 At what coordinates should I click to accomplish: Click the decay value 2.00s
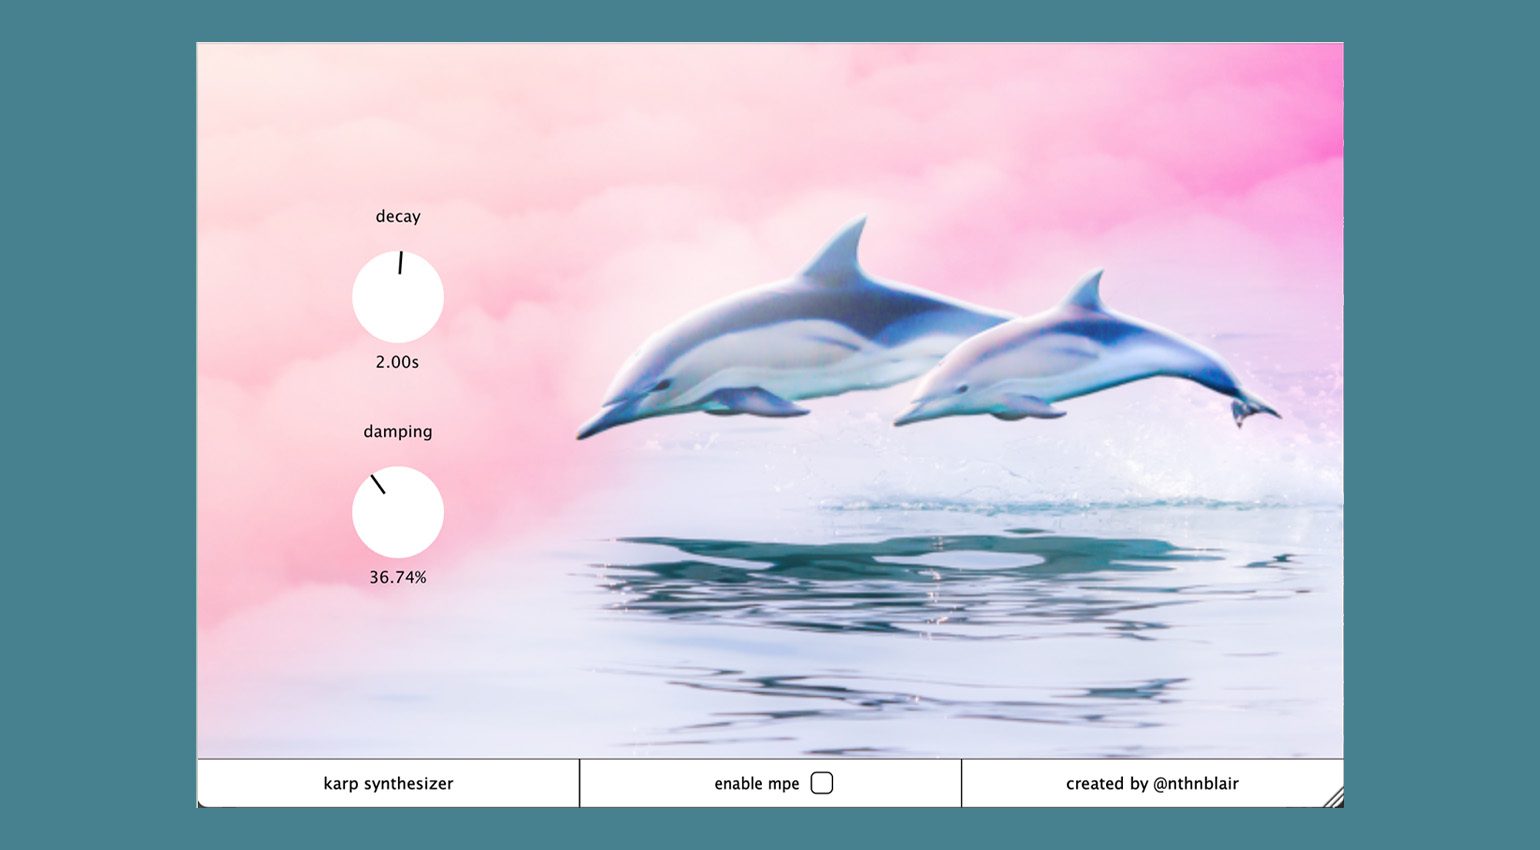tap(397, 362)
